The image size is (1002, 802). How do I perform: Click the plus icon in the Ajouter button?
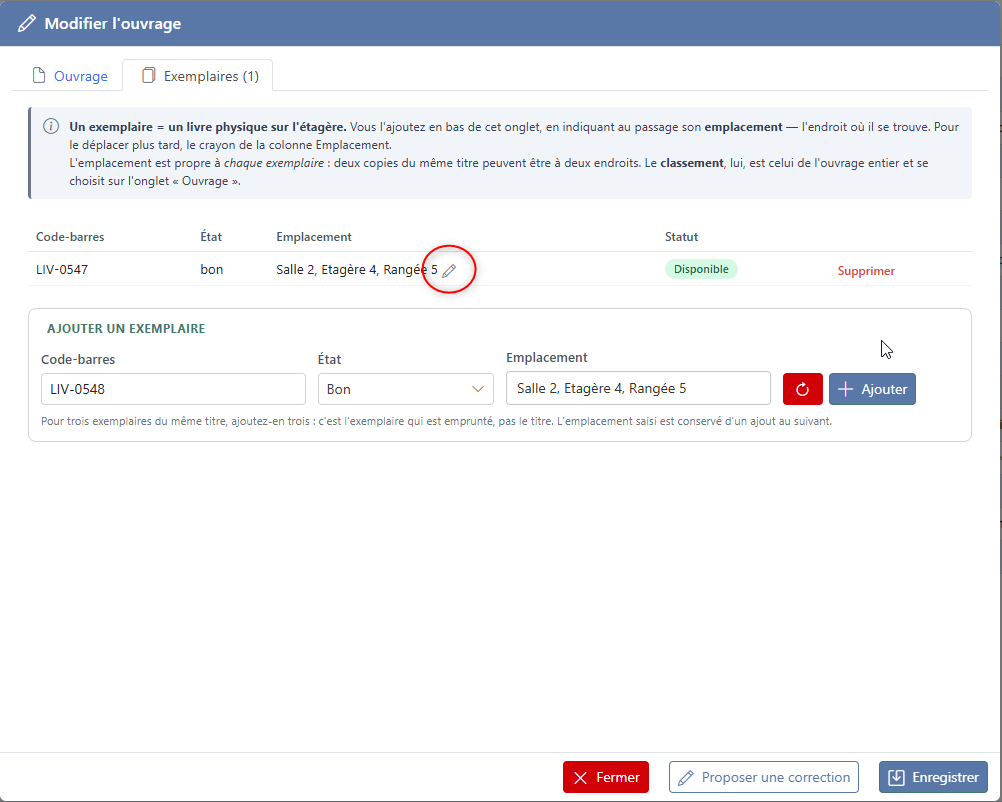845,389
